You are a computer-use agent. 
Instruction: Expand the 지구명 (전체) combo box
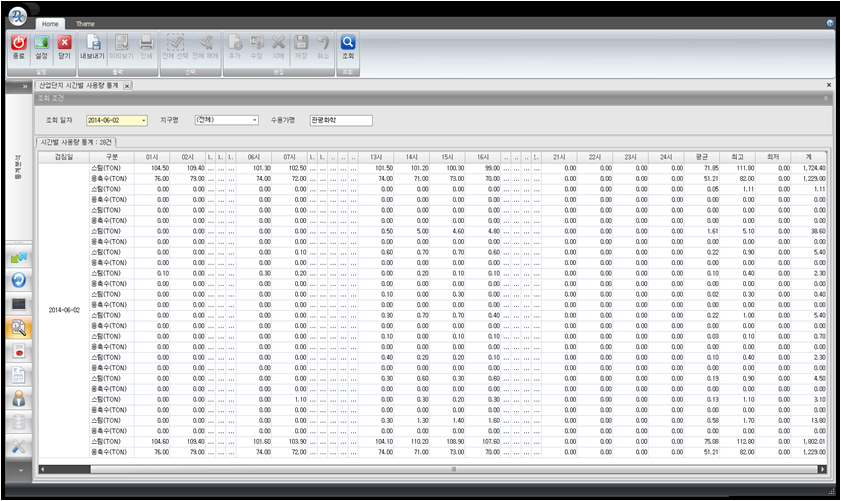click(254, 120)
